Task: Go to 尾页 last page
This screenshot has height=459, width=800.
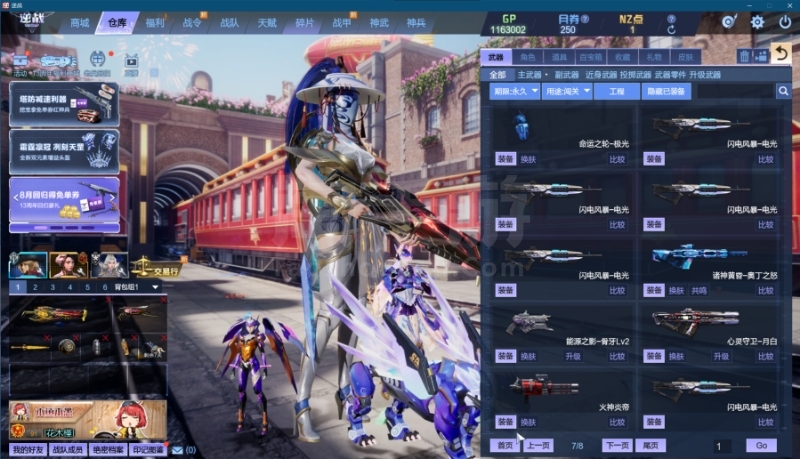Action: [x=650, y=445]
